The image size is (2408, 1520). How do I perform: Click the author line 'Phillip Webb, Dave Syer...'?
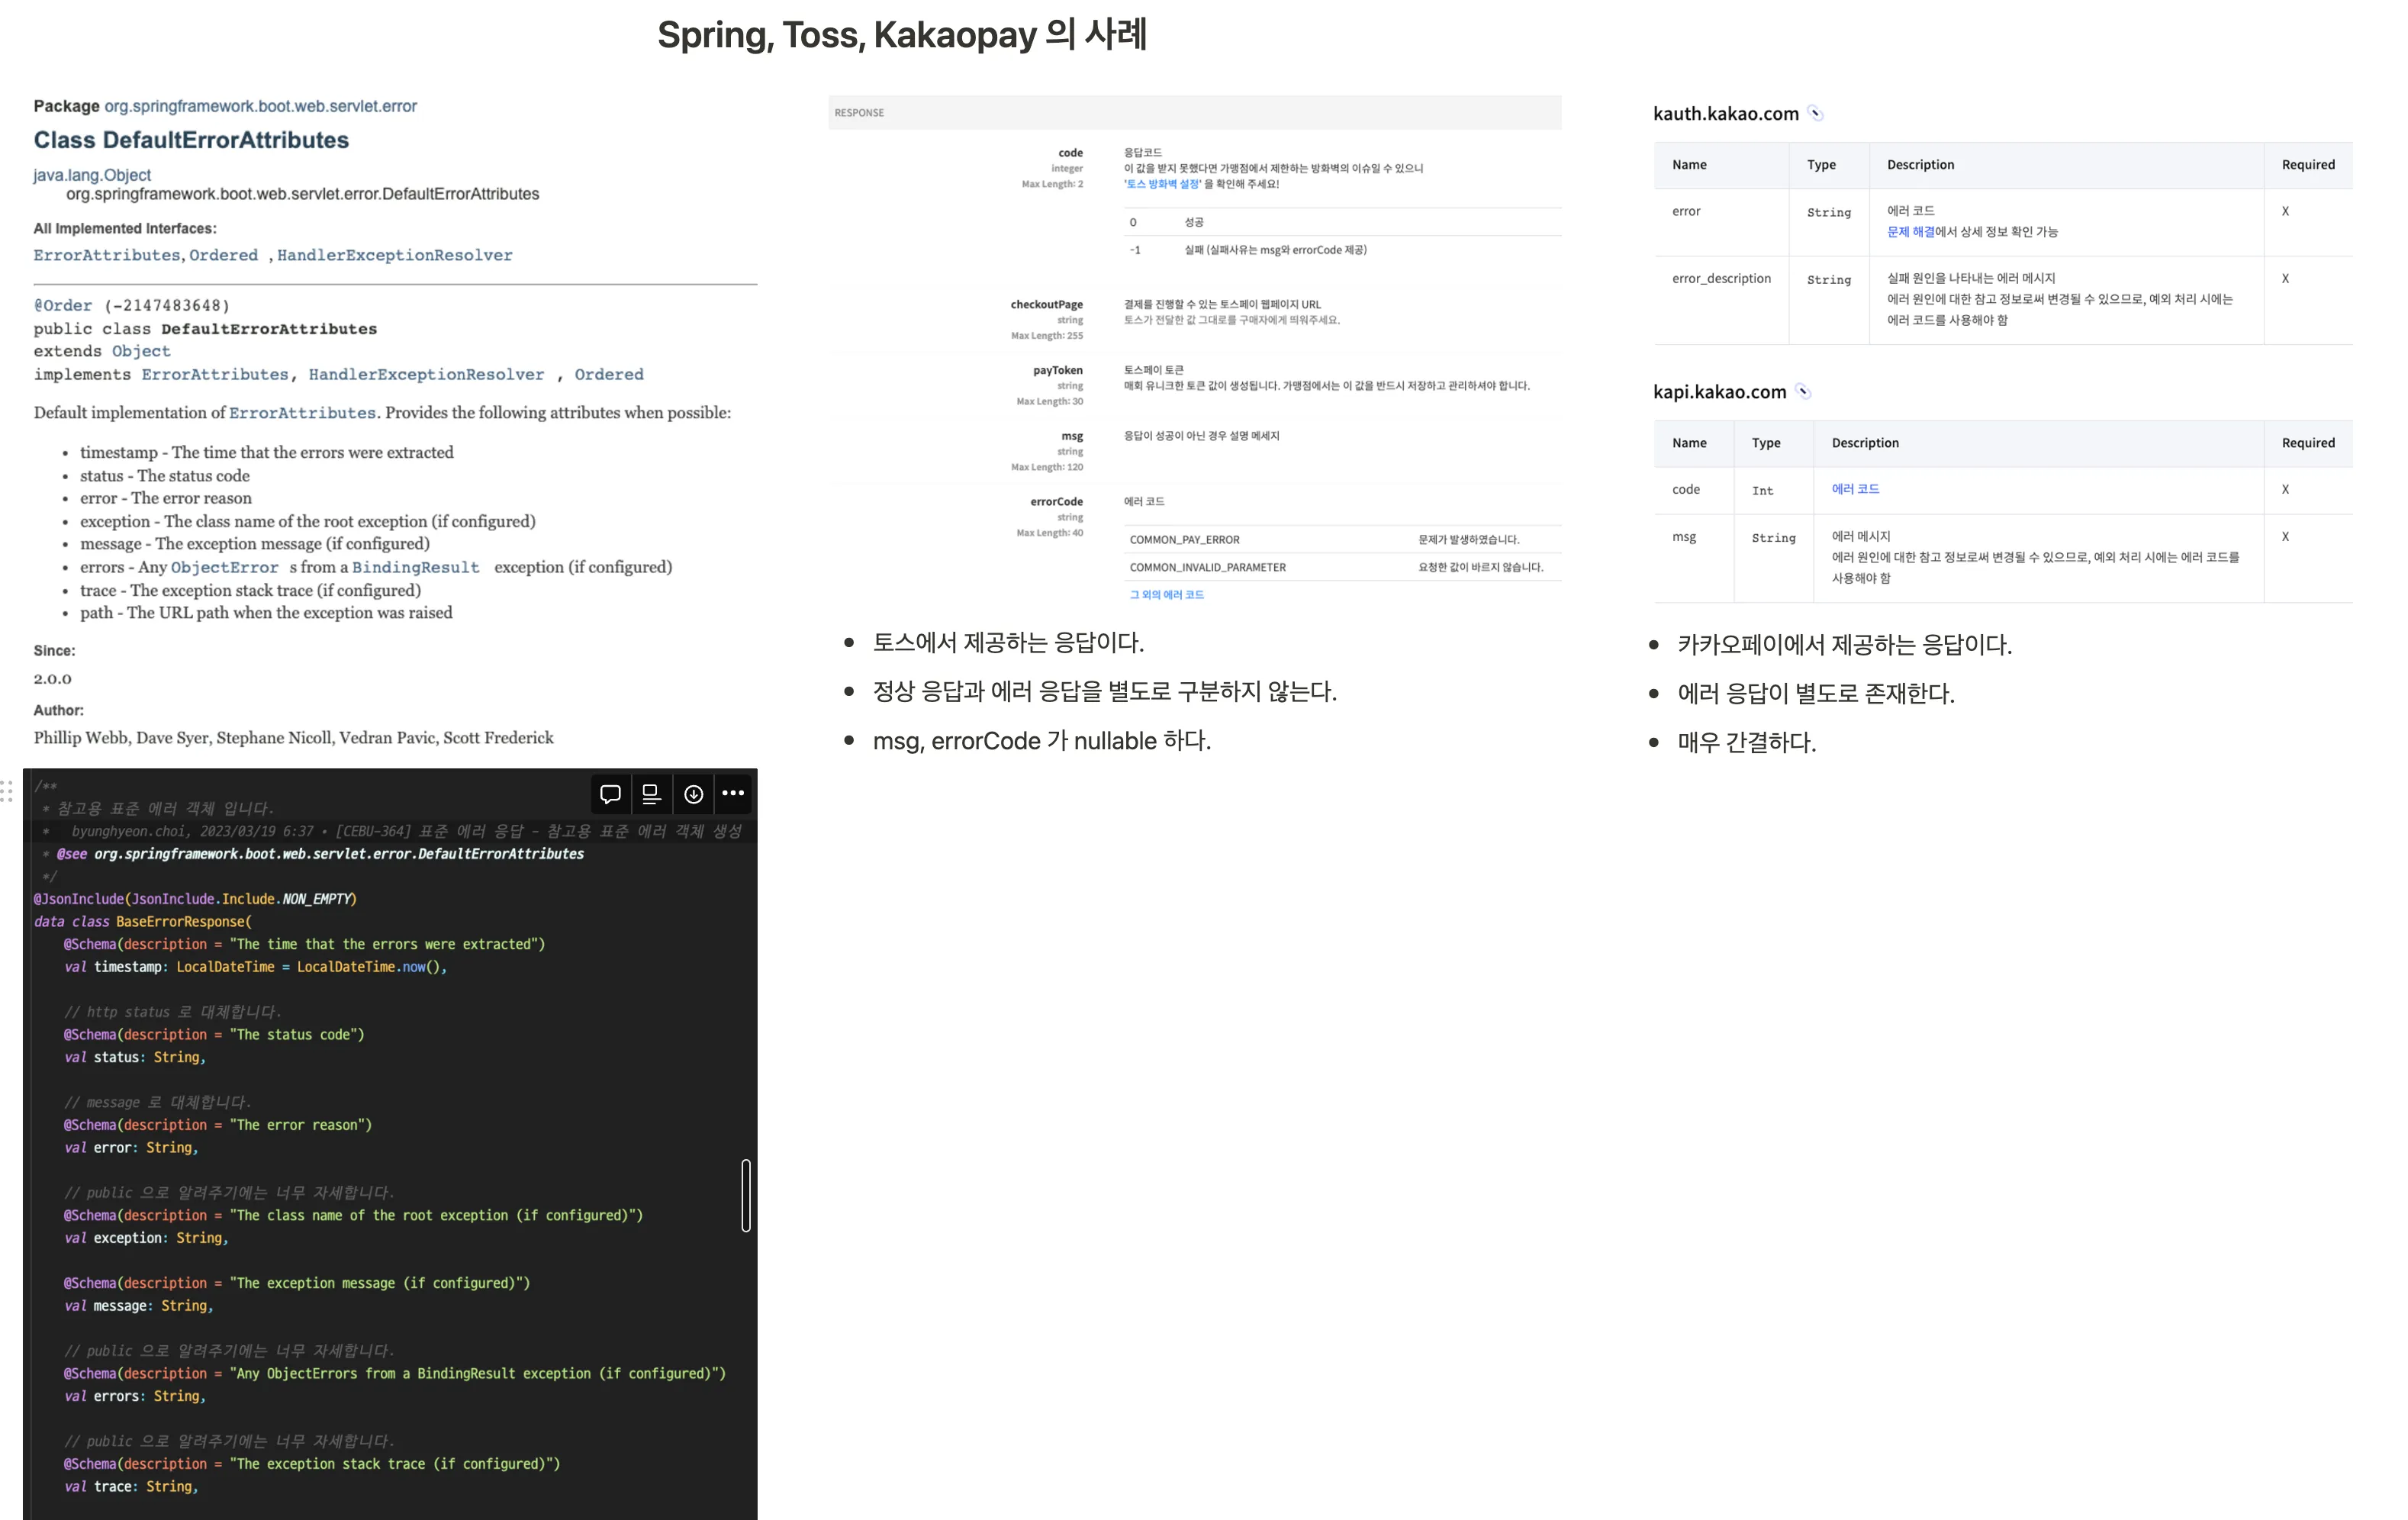(294, 738)
